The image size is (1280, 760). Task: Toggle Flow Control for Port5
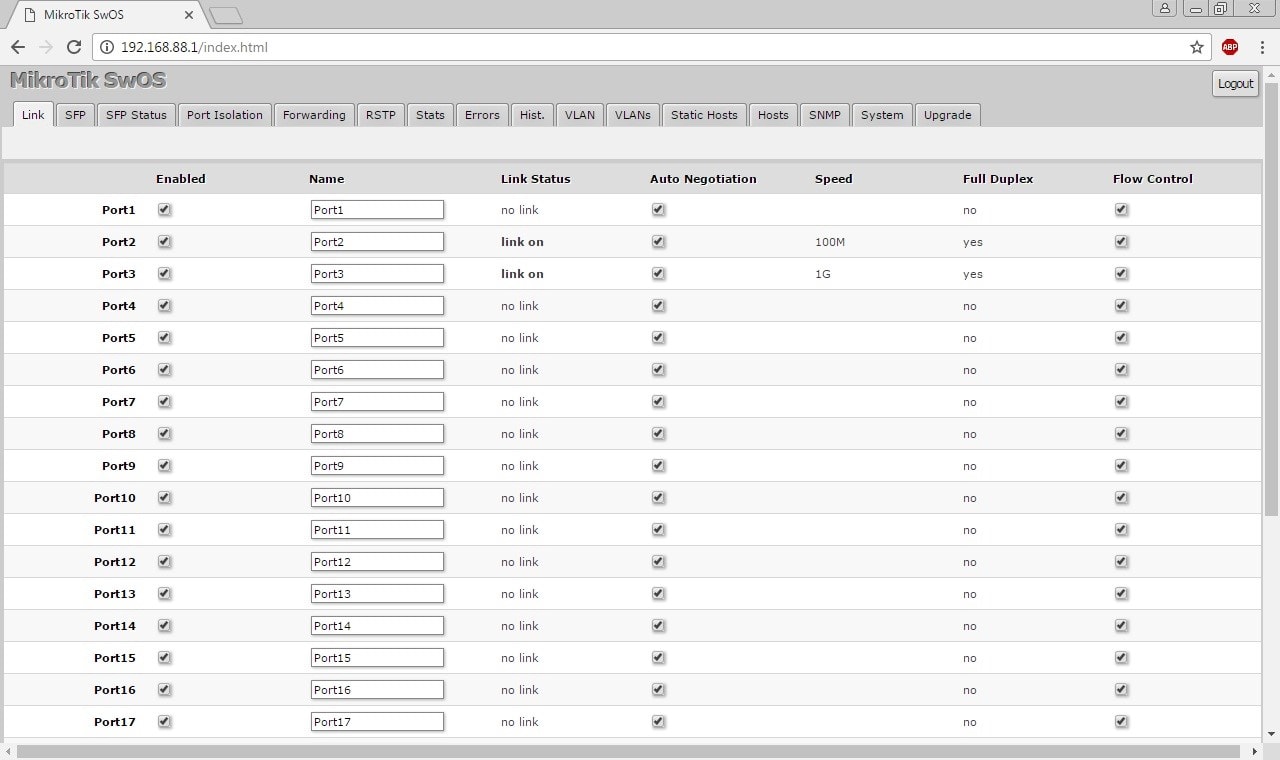pyautogui.click(x=1121, y=338)
